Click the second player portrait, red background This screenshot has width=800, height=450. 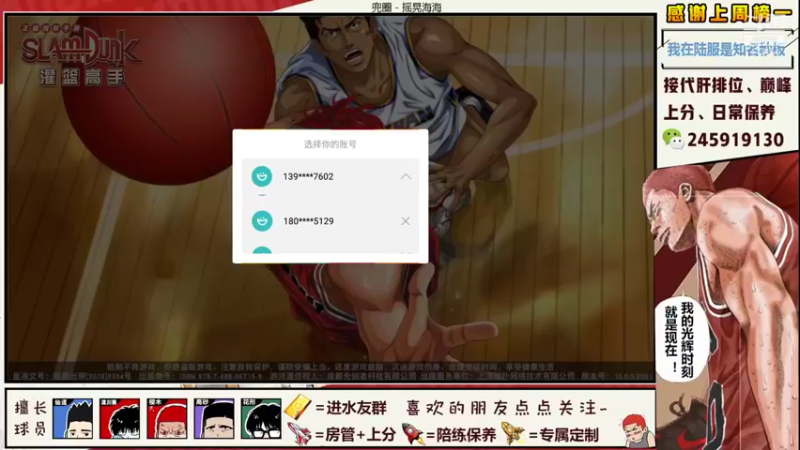pyautogui.click(x=119, y=418)
